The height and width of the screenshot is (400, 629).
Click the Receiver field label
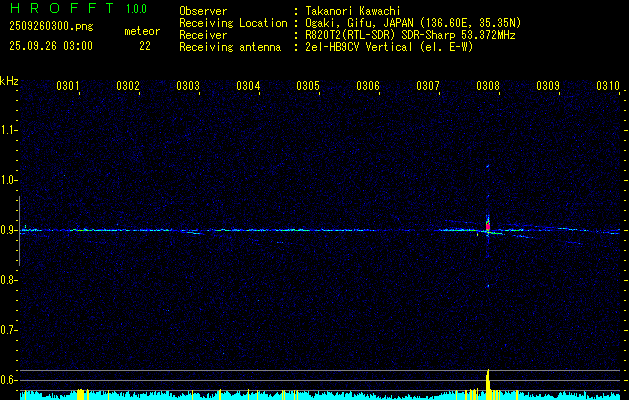(203, 35)
